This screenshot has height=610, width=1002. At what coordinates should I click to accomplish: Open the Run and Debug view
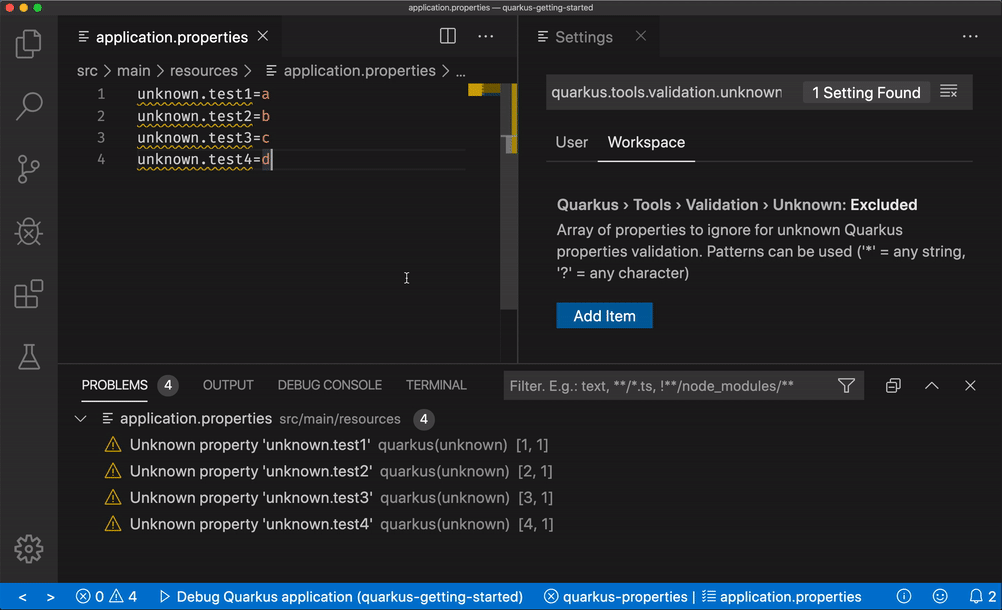29,231
